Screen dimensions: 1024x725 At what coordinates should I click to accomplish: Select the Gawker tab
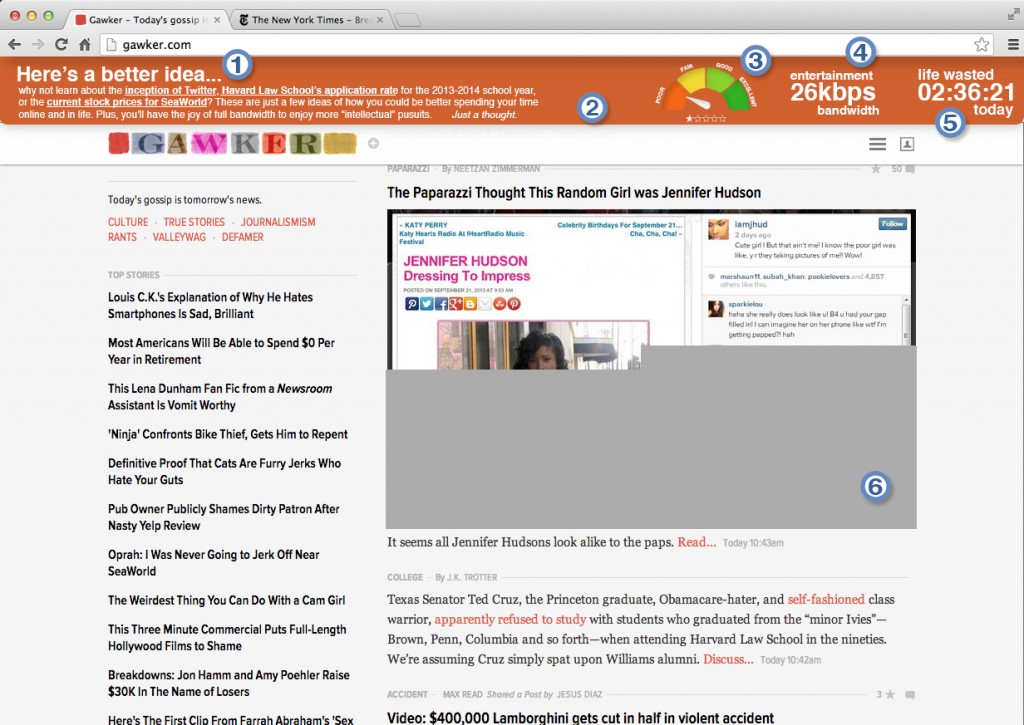147,20
